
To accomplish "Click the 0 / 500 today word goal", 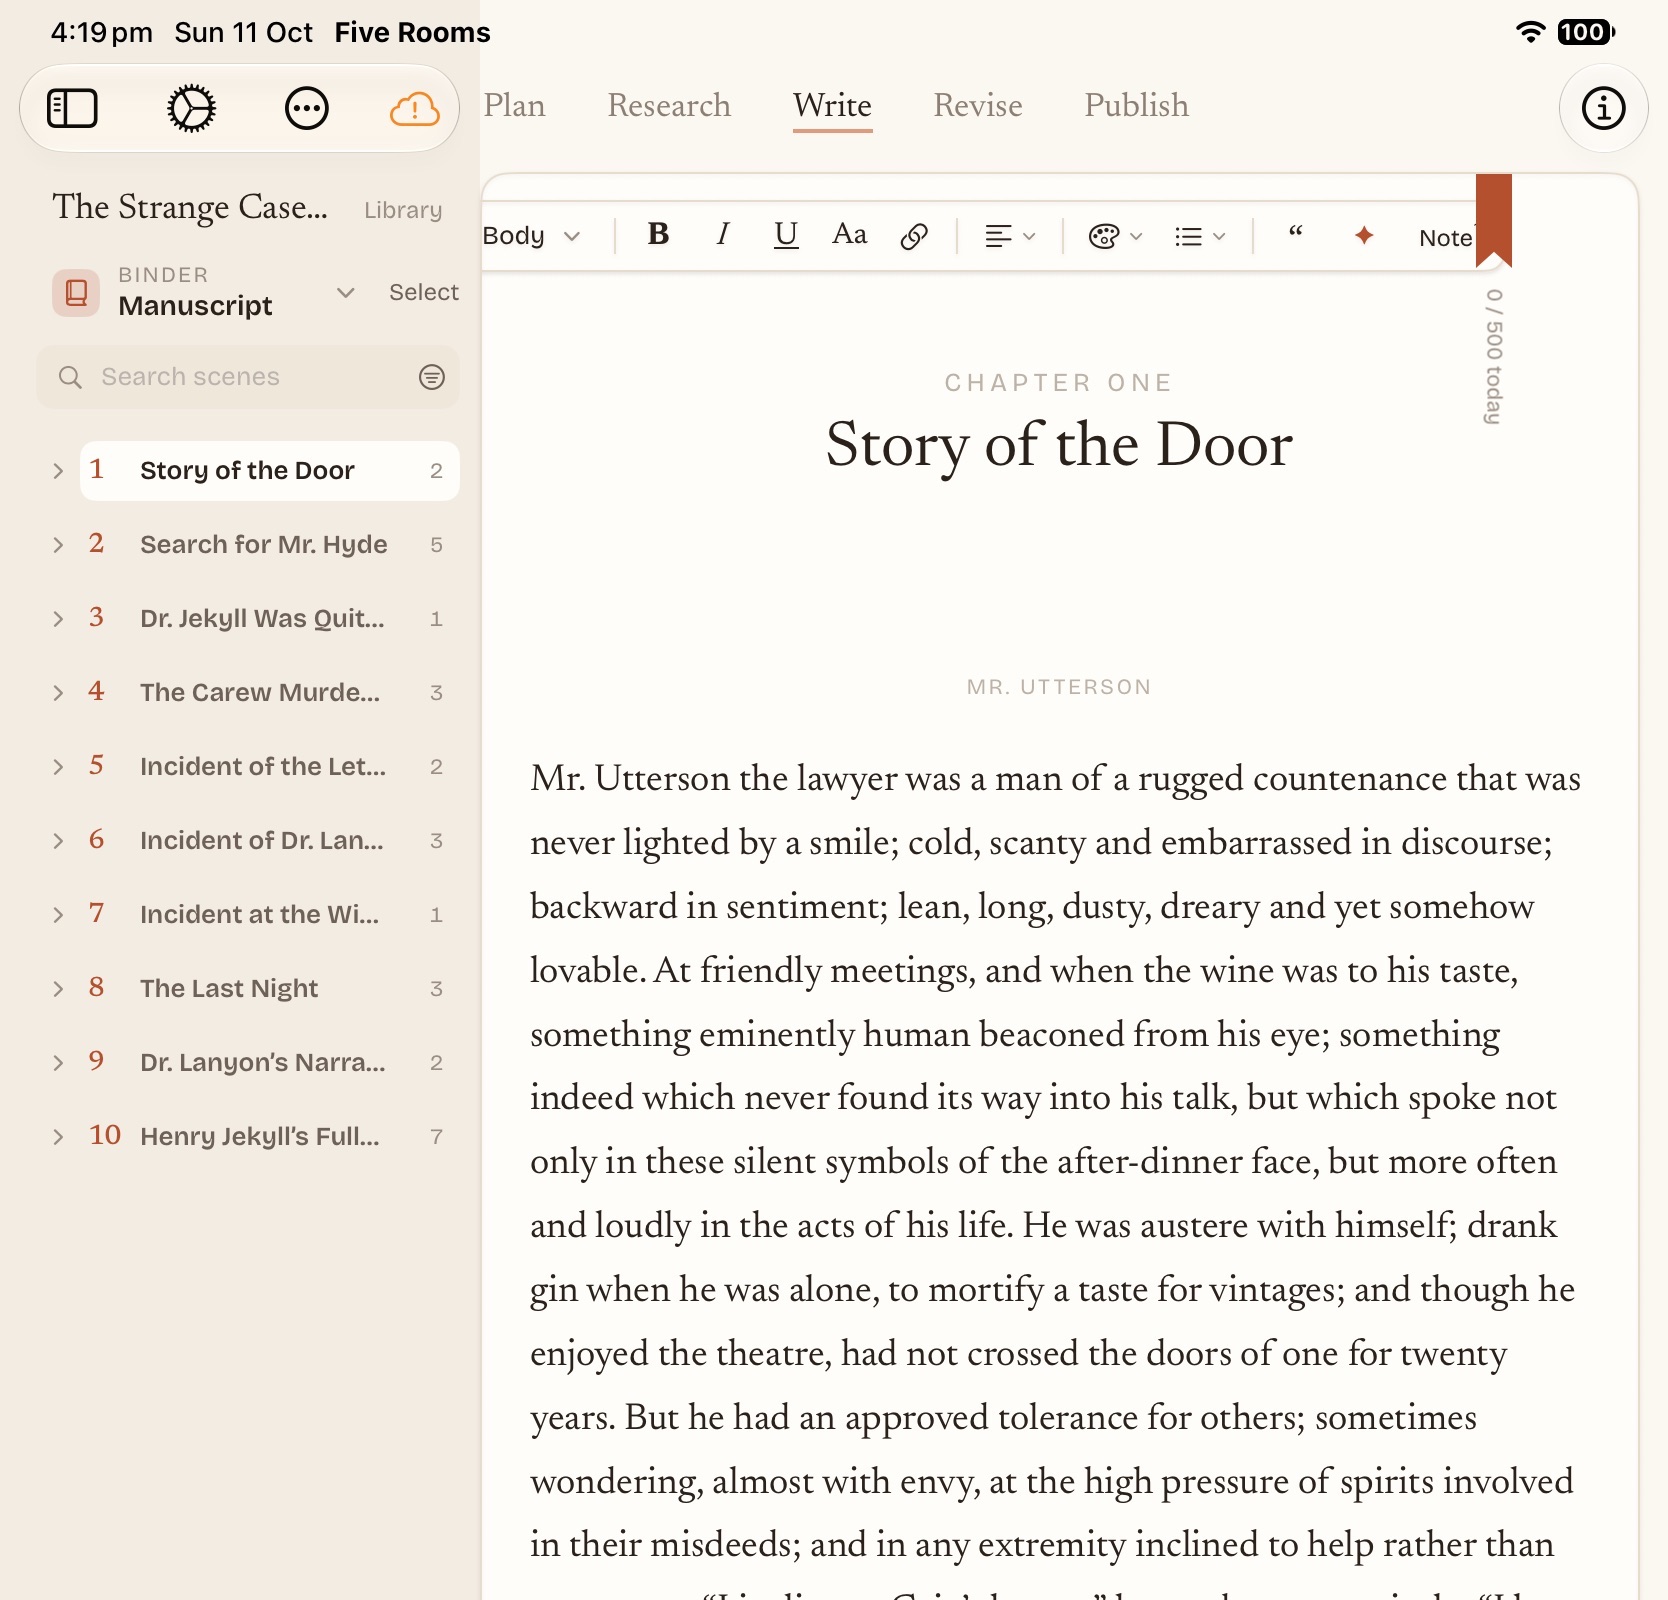I will click(x=1493, y=357).
